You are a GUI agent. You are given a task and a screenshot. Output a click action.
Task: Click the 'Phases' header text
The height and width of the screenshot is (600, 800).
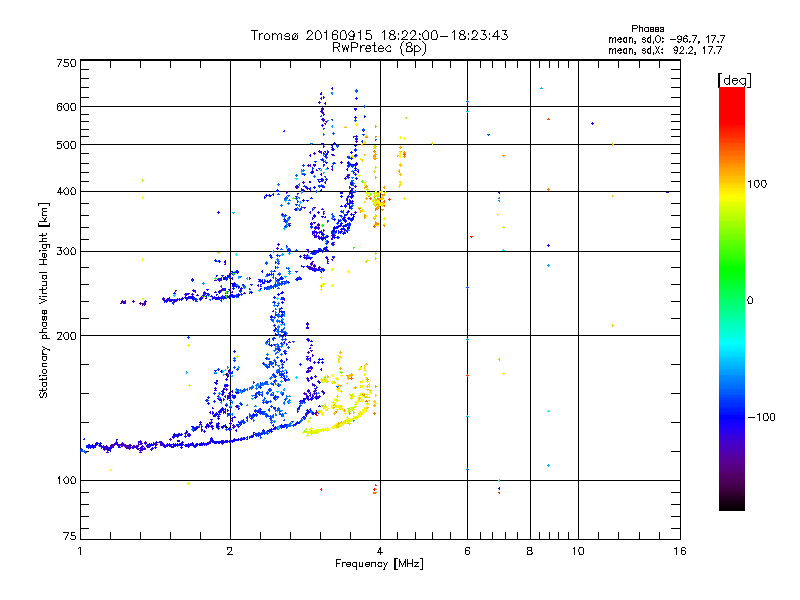[x=647, y=29]
